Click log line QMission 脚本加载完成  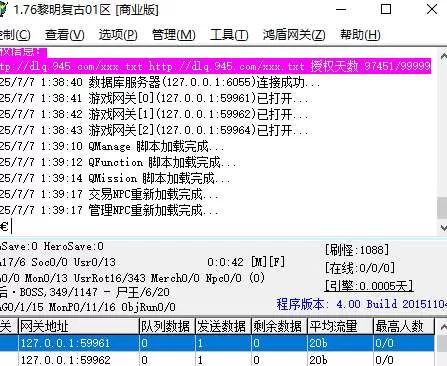[115, 178]
